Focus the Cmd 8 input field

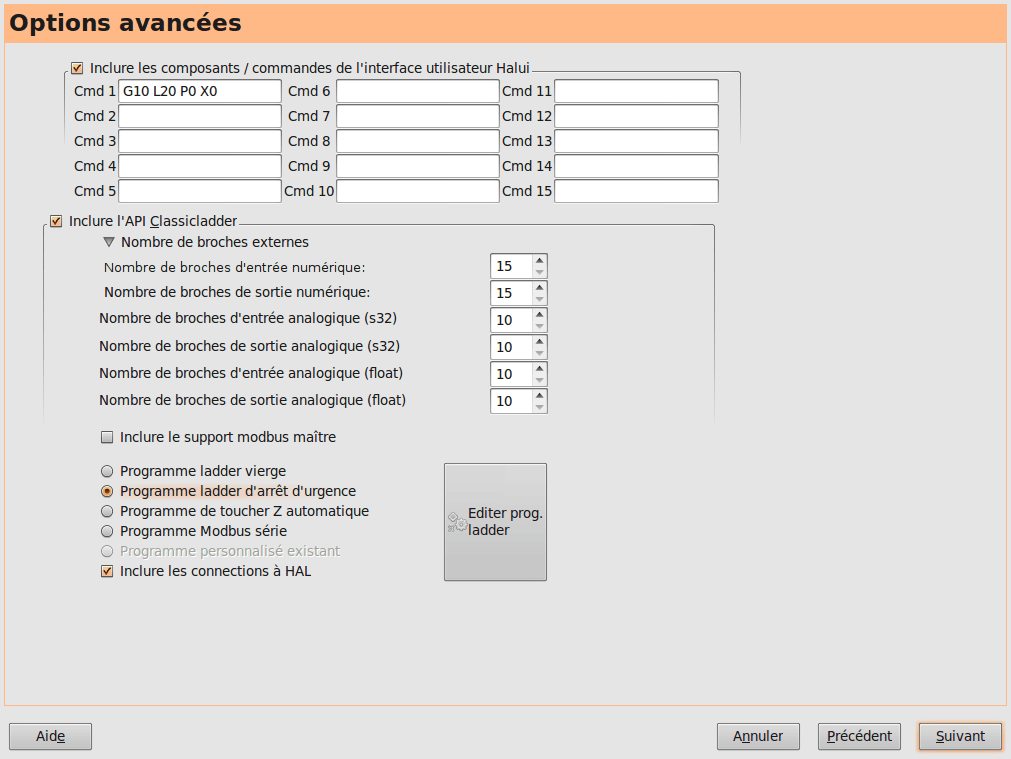(x=418, y=141)
